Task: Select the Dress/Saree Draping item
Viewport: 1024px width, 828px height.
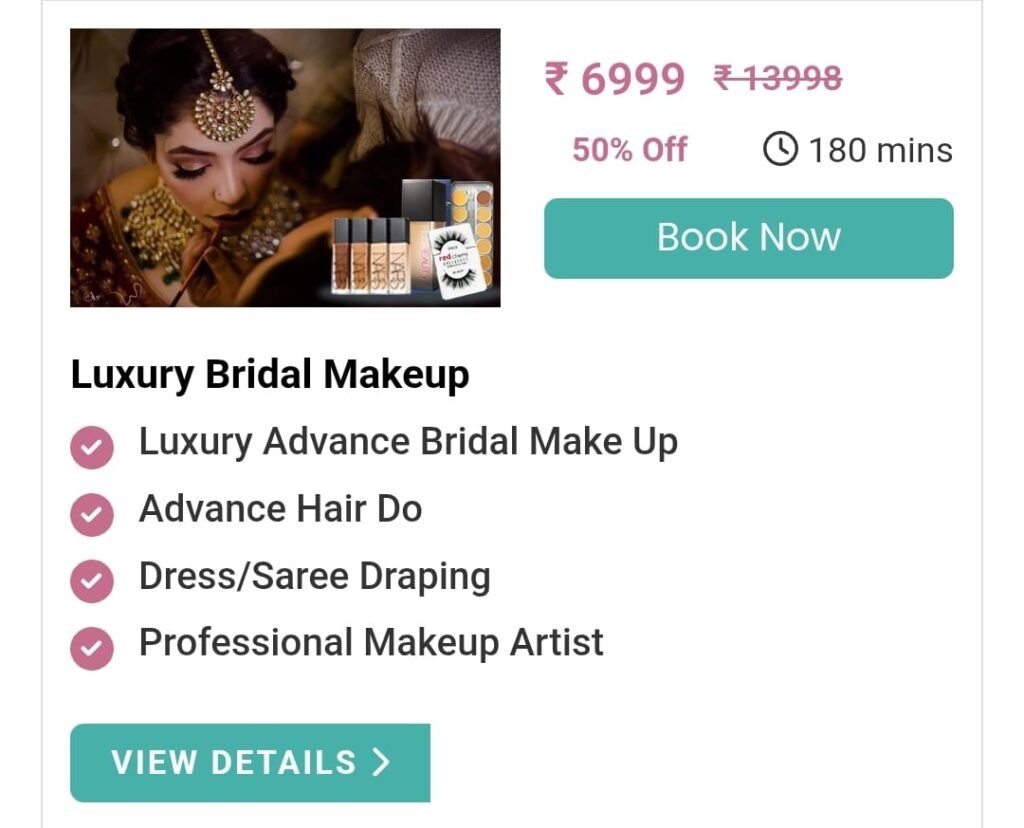Action: tap(315, 577)
